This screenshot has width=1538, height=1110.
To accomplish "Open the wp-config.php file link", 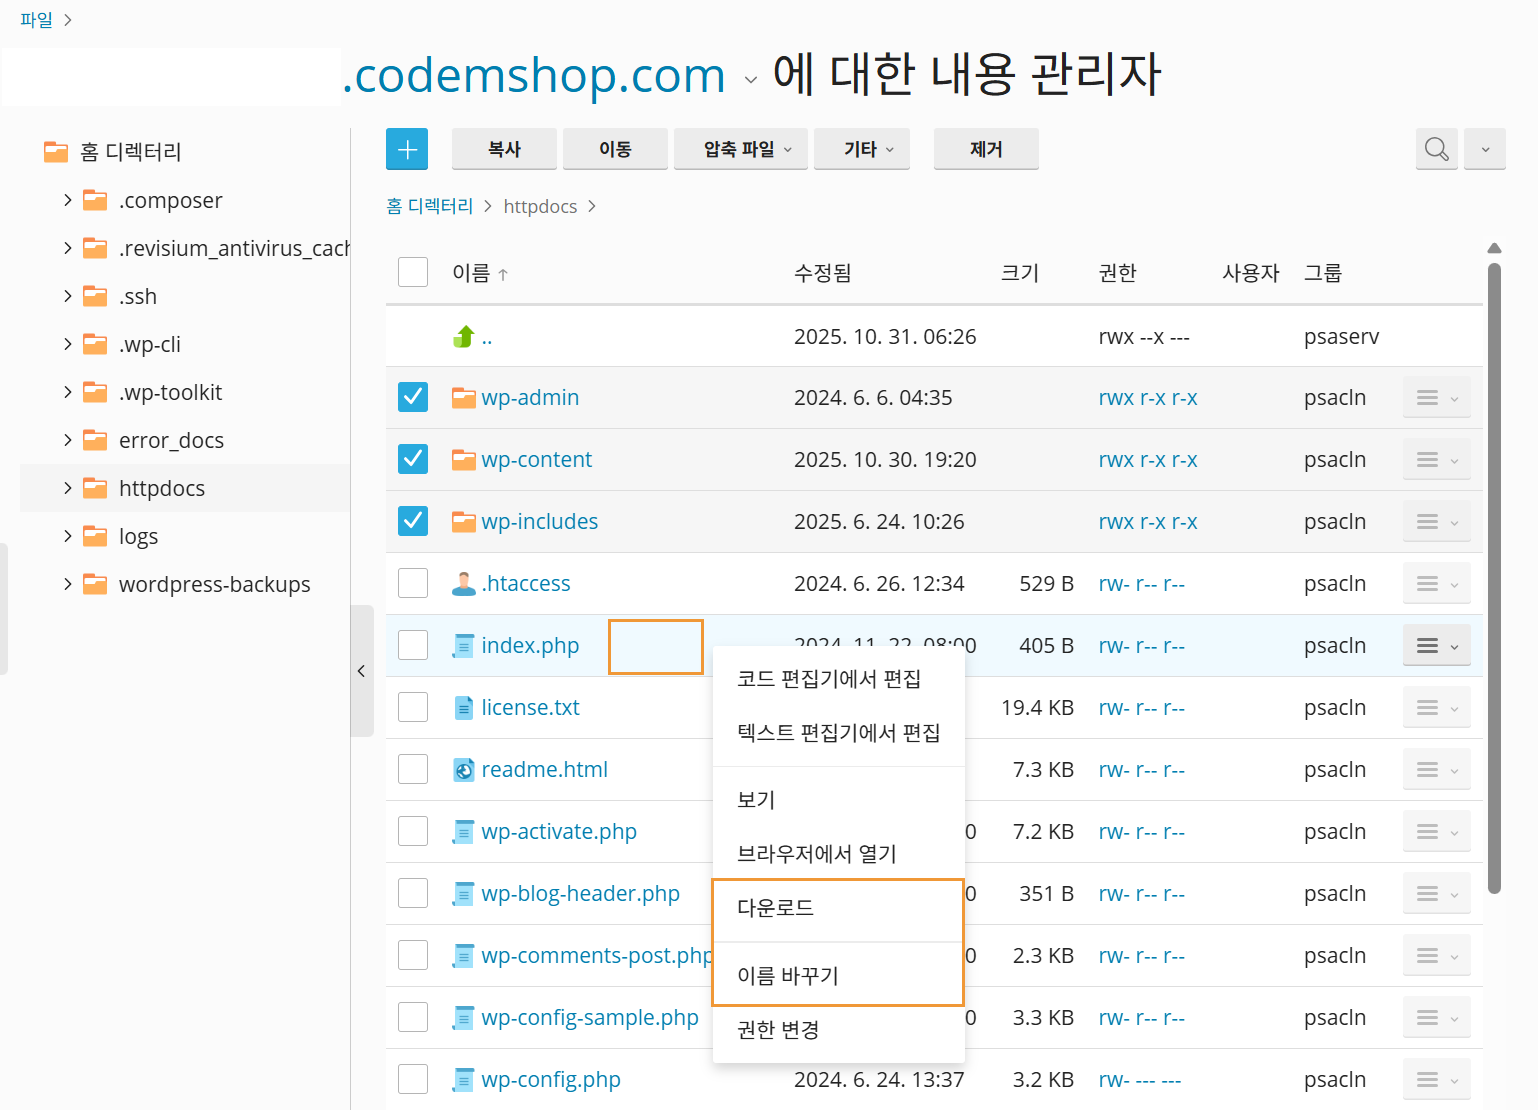I will click(551, 1080).
